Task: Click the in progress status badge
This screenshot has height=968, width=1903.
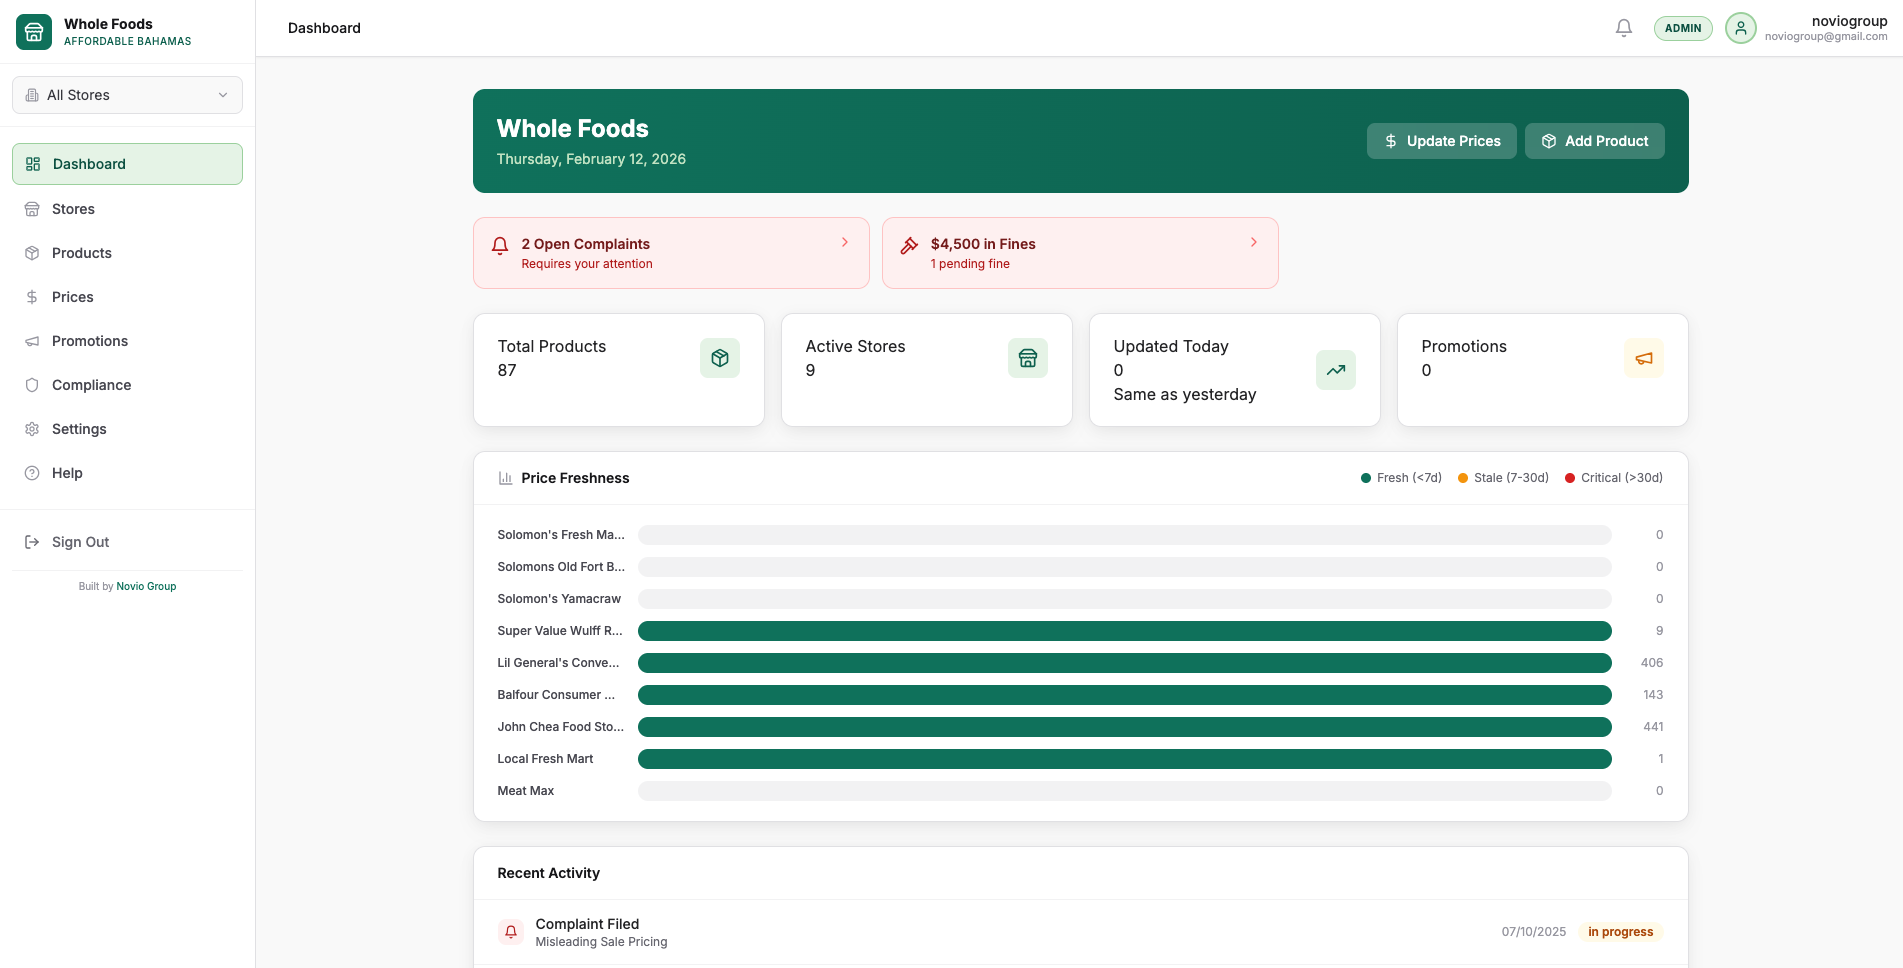Action: point(1620,931)
